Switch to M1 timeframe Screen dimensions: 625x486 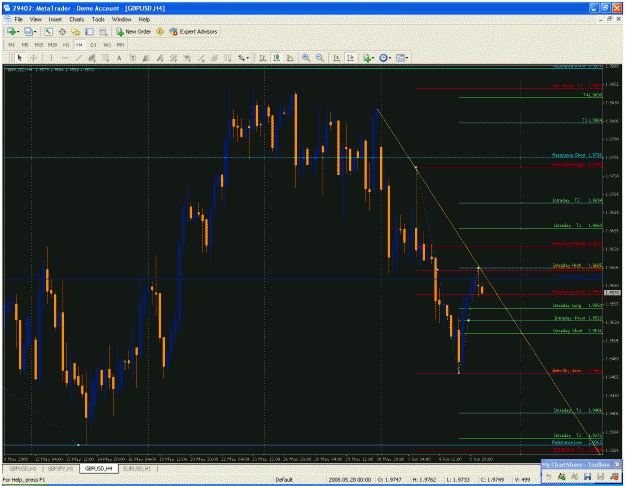click(x=12, y=45)
